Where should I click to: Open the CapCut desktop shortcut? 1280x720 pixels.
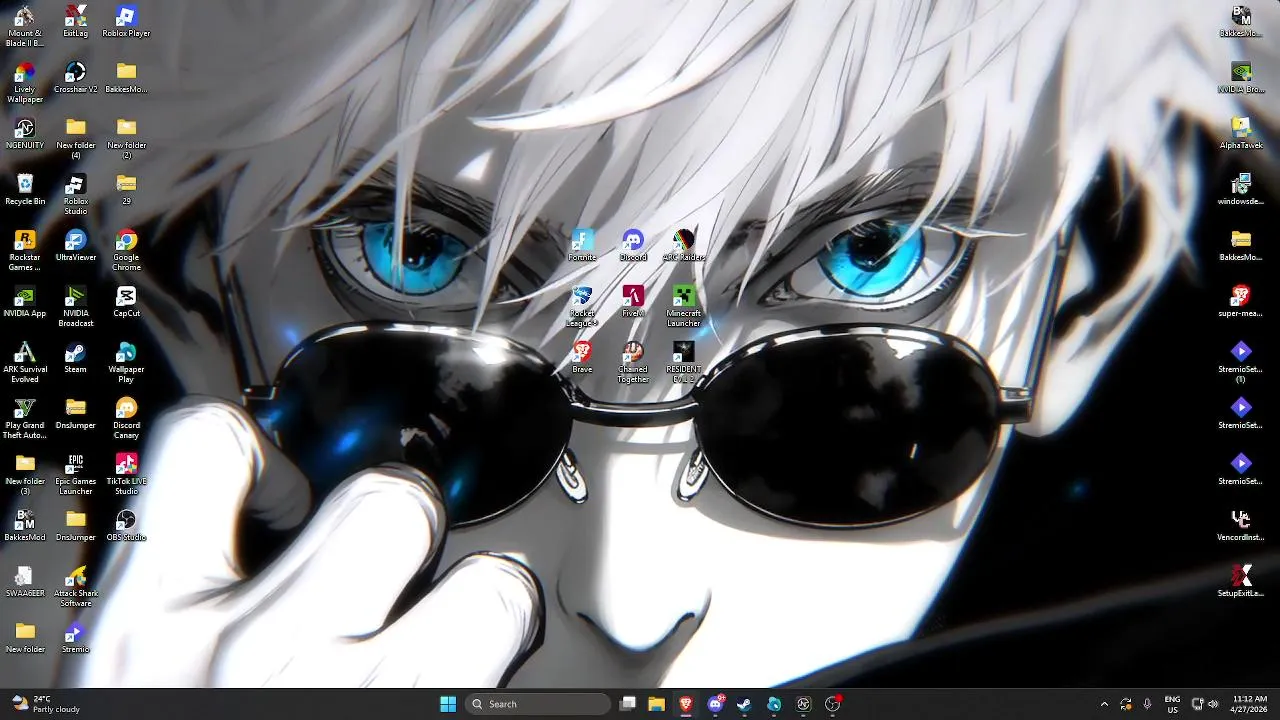coord(126,302)
